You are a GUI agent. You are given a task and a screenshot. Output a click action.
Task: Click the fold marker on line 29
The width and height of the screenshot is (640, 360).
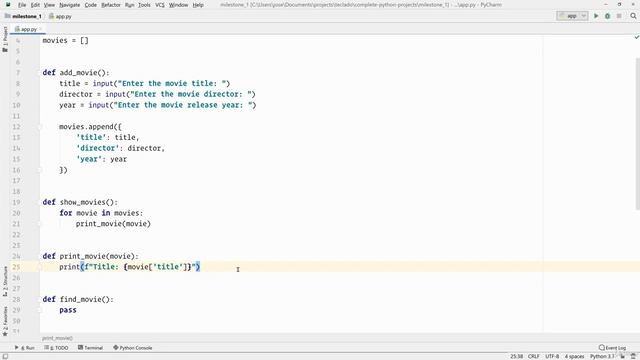click(x=40, y=310)
